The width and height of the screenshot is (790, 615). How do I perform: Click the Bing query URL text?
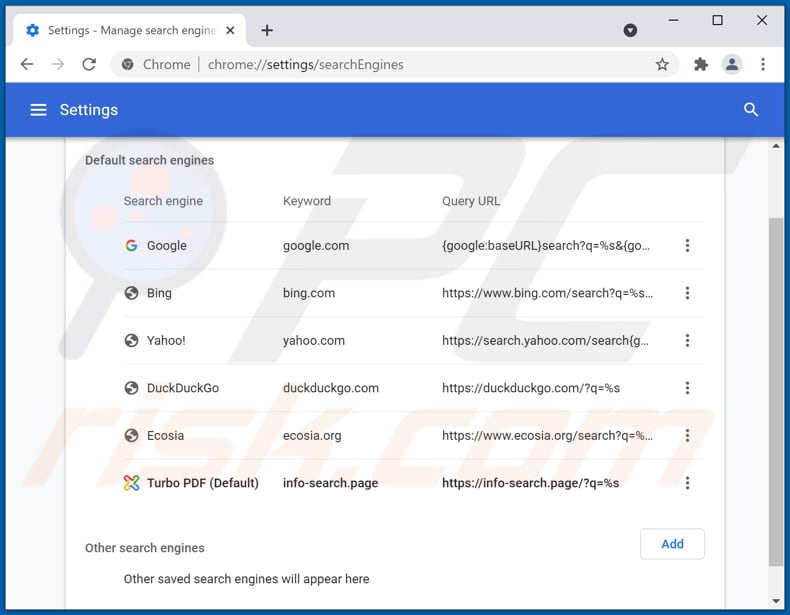coord(548,293)
